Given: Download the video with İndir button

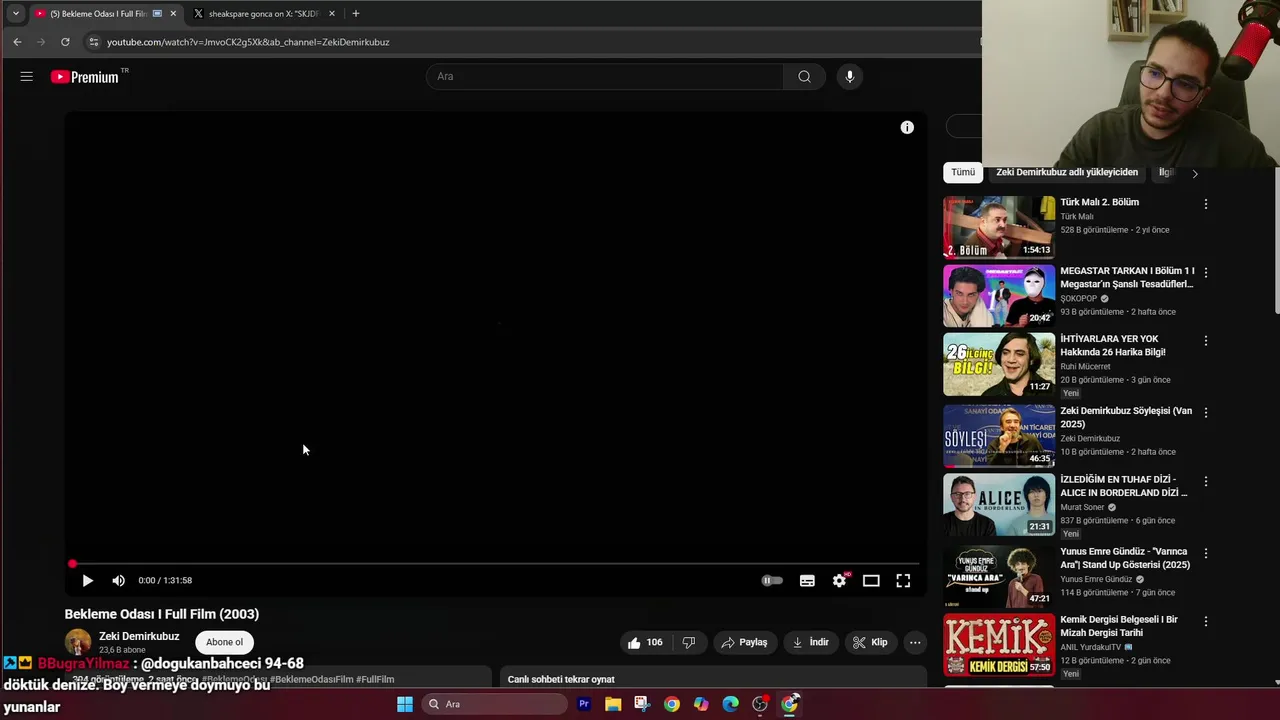Looking at the screenshot, I should click(811, 643).
